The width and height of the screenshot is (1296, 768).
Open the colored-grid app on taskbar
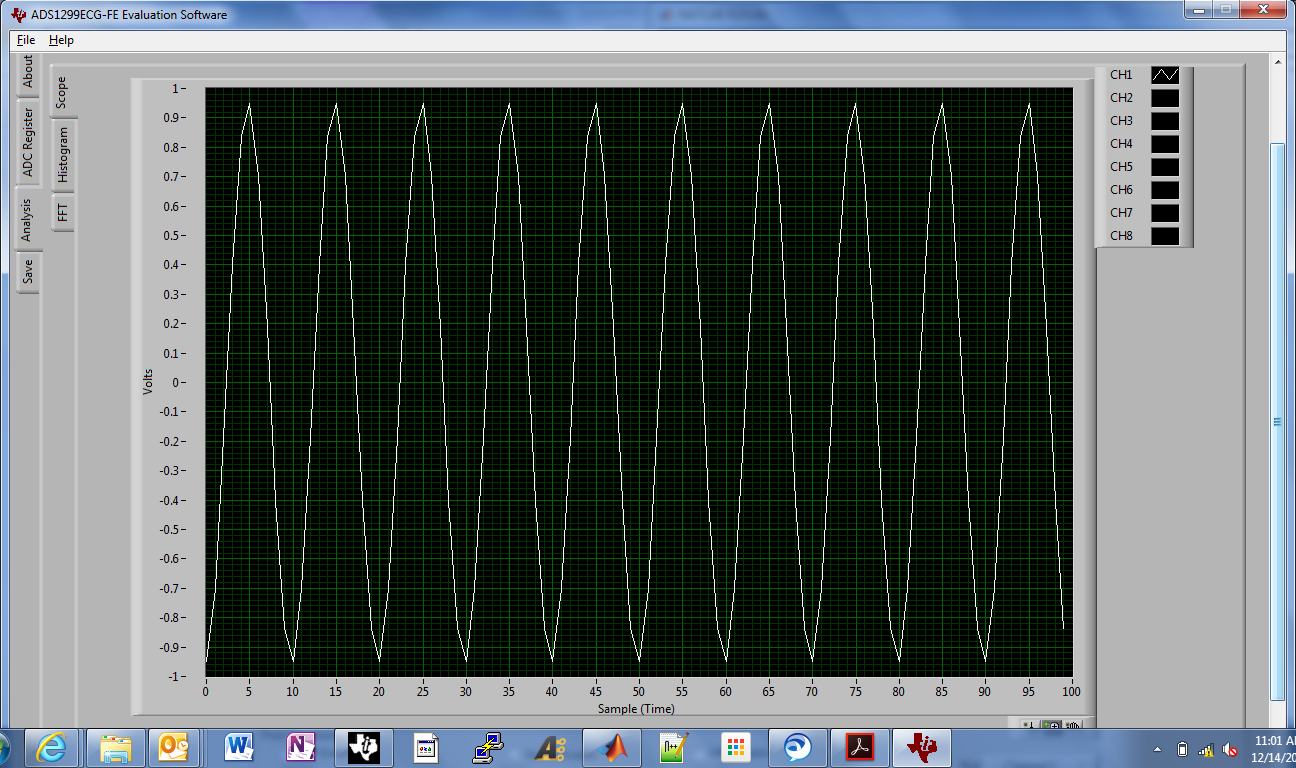(x=736, y=747)
